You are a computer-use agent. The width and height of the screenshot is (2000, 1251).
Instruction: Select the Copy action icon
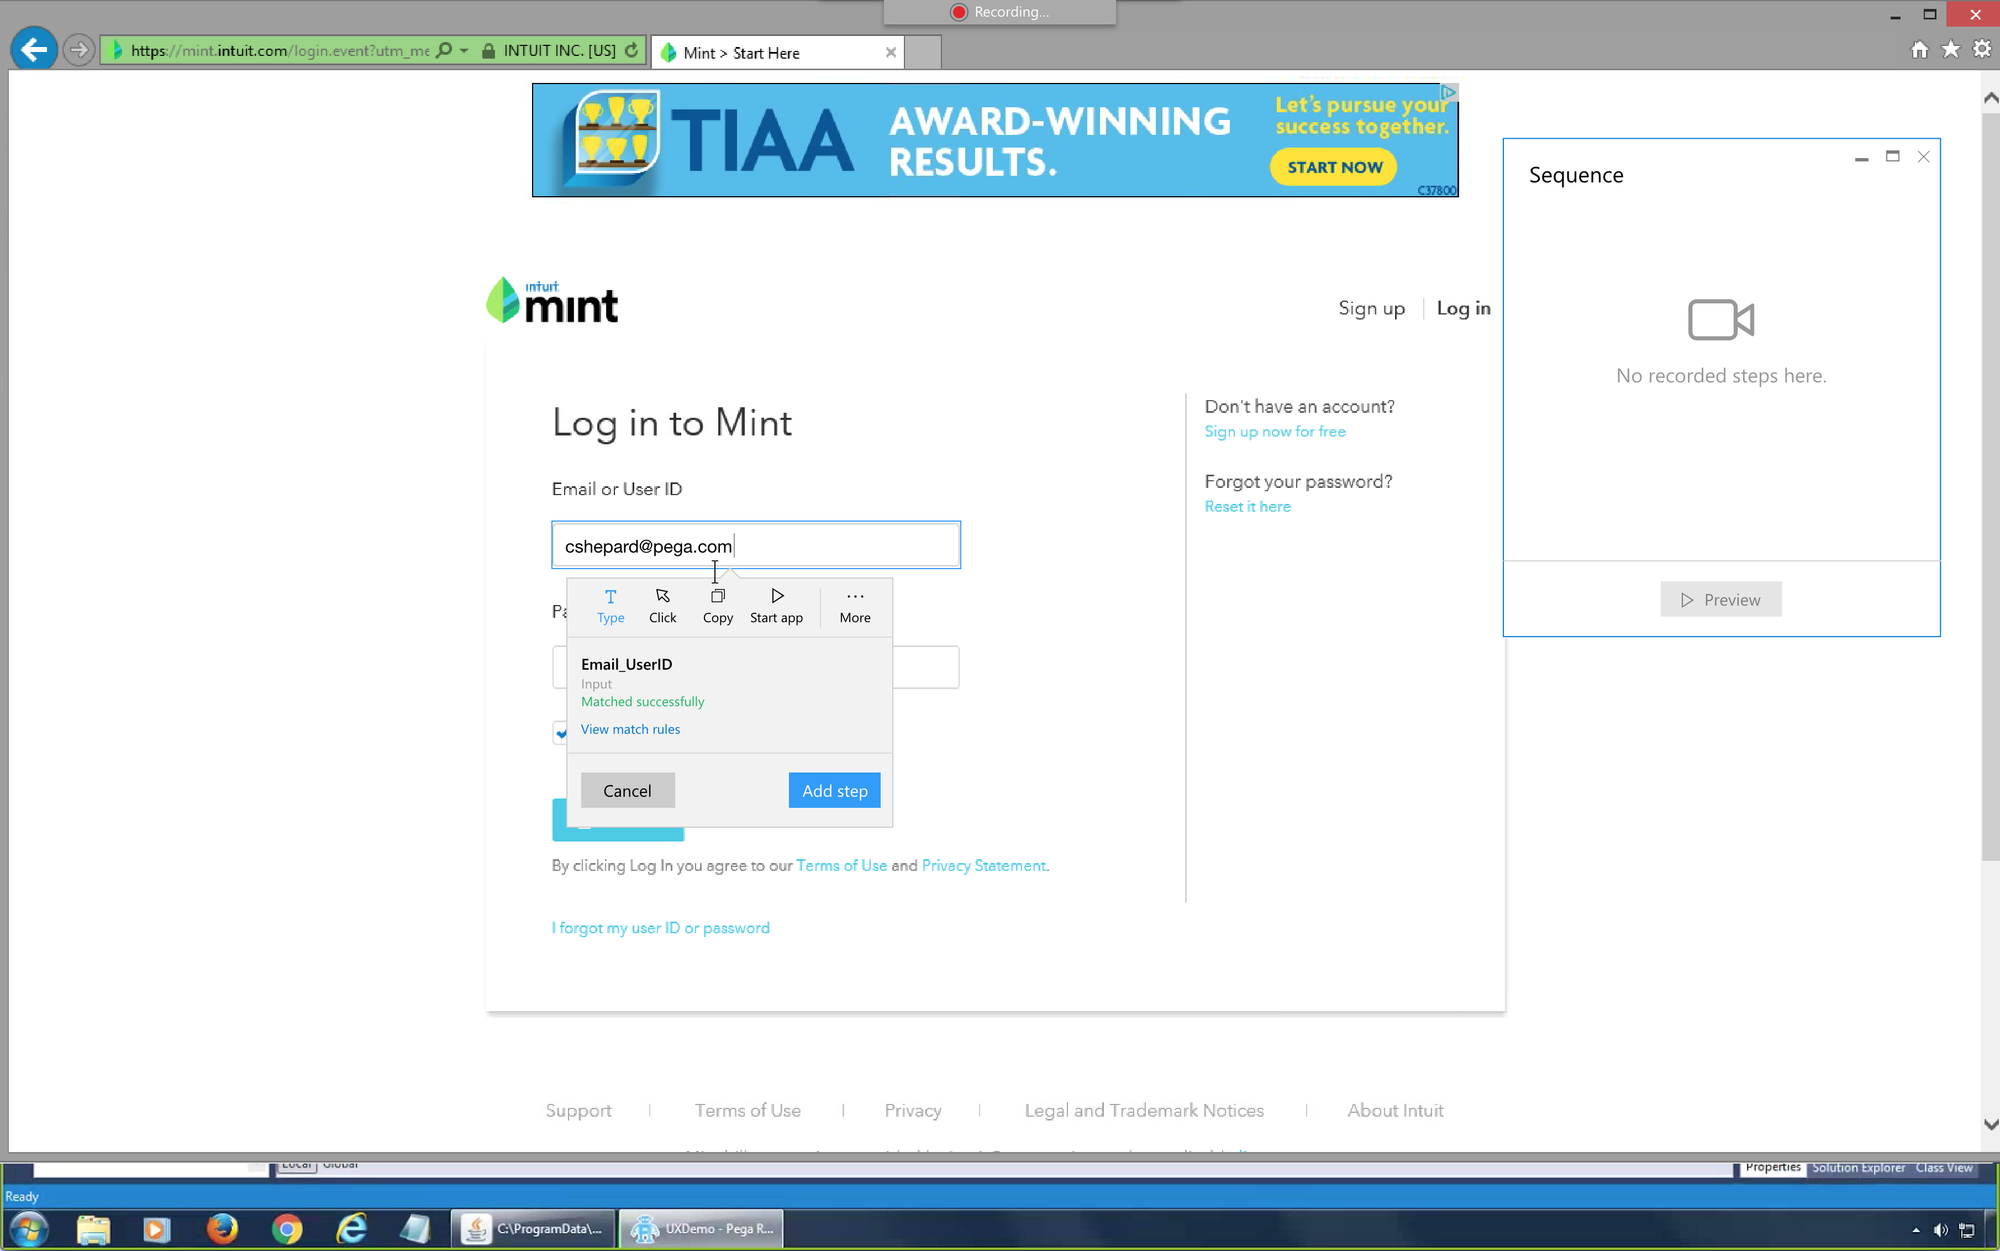point(717,605)
